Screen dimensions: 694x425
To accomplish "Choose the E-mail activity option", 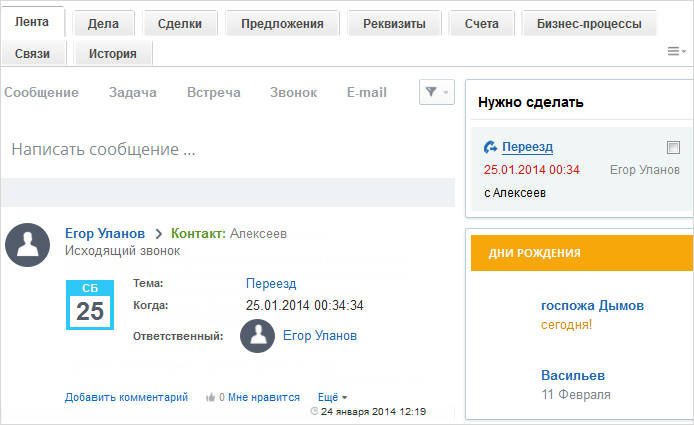I will point(367,93).
